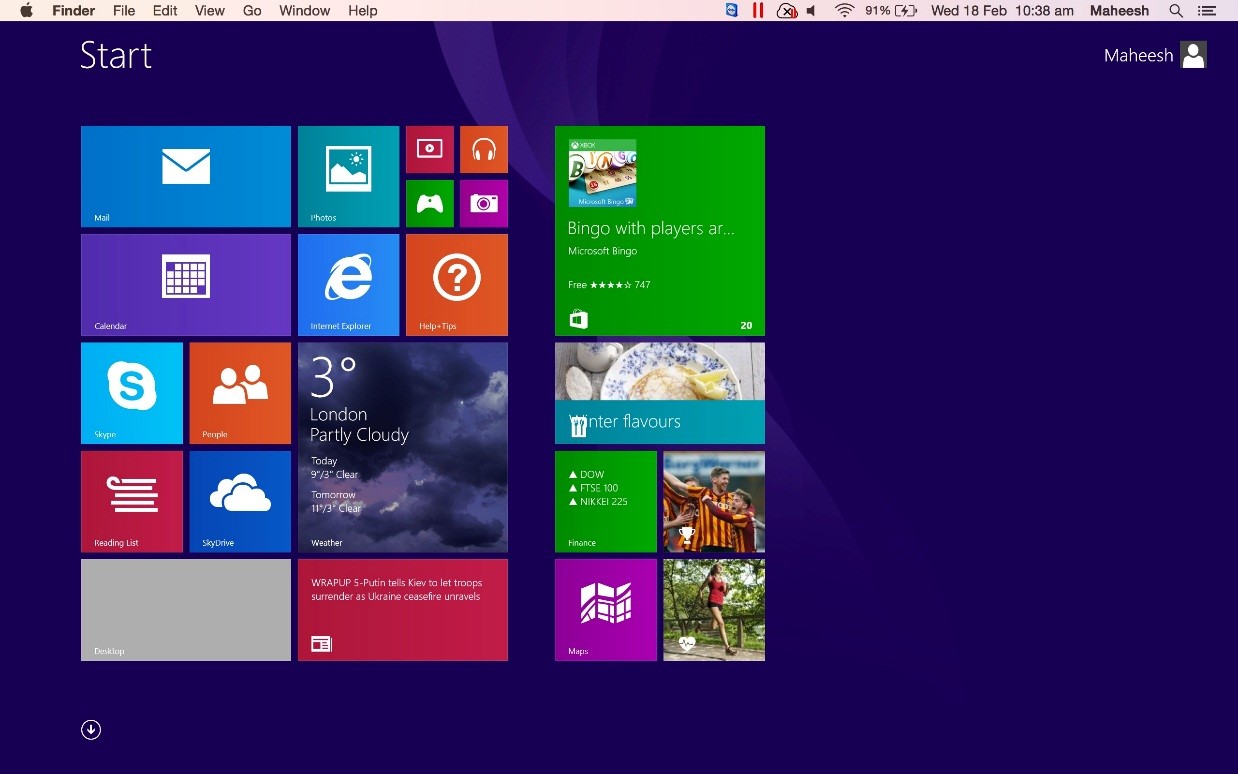Open the SkyDrive tile
The width and height of the screenshot is (1238, 774).
[x=240, y=501]
